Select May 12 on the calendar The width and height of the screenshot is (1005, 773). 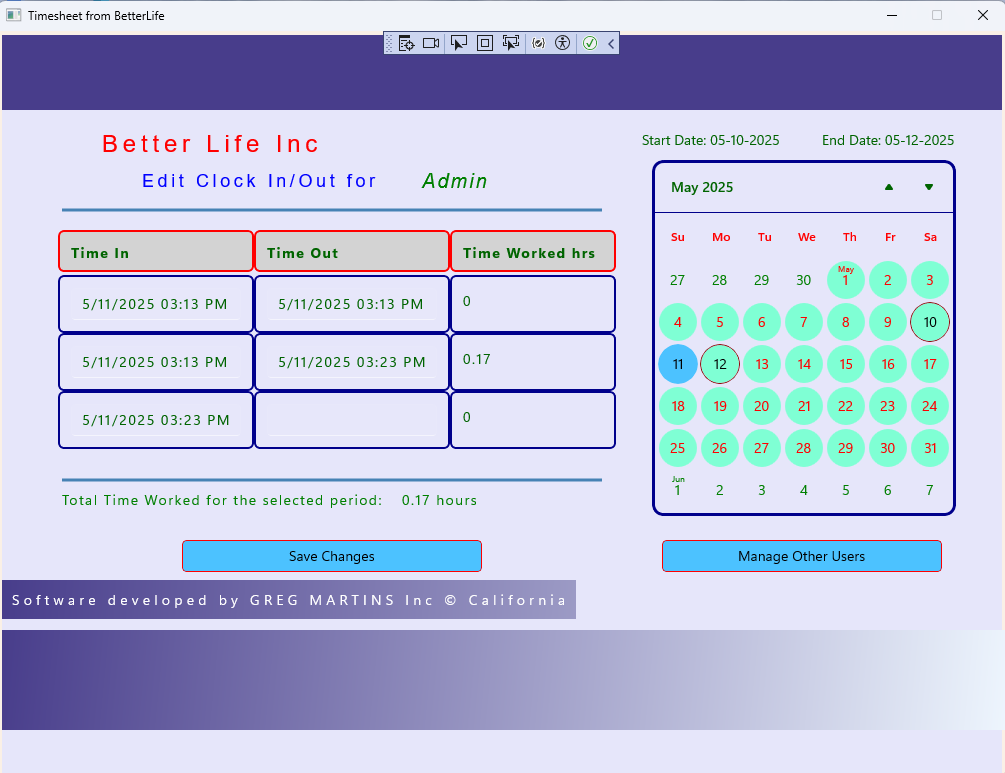click(720, 364)
